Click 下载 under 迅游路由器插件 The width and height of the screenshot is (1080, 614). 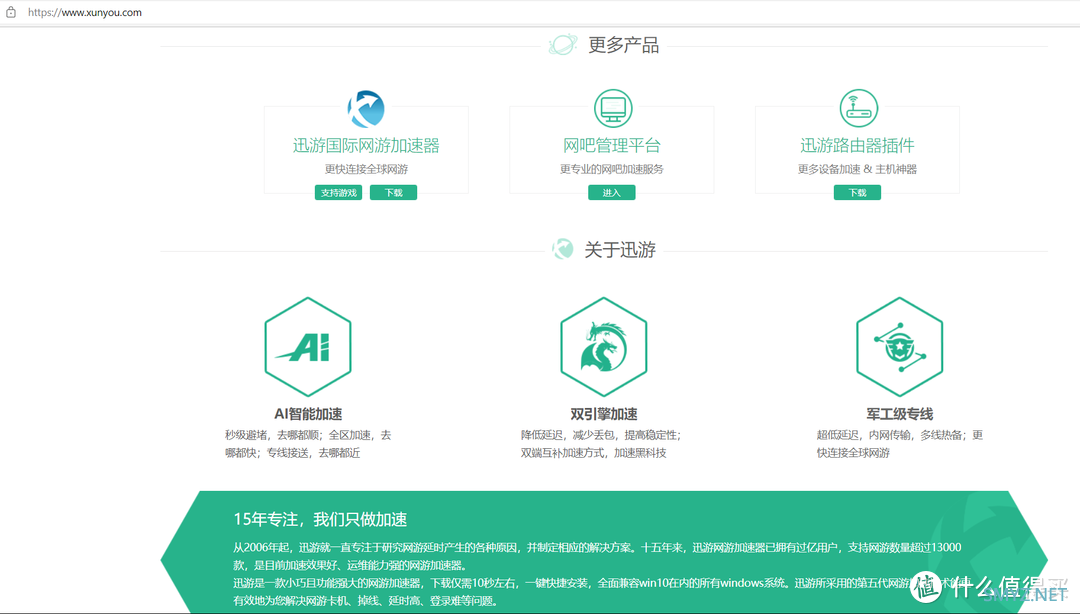[x=858, y=193]
